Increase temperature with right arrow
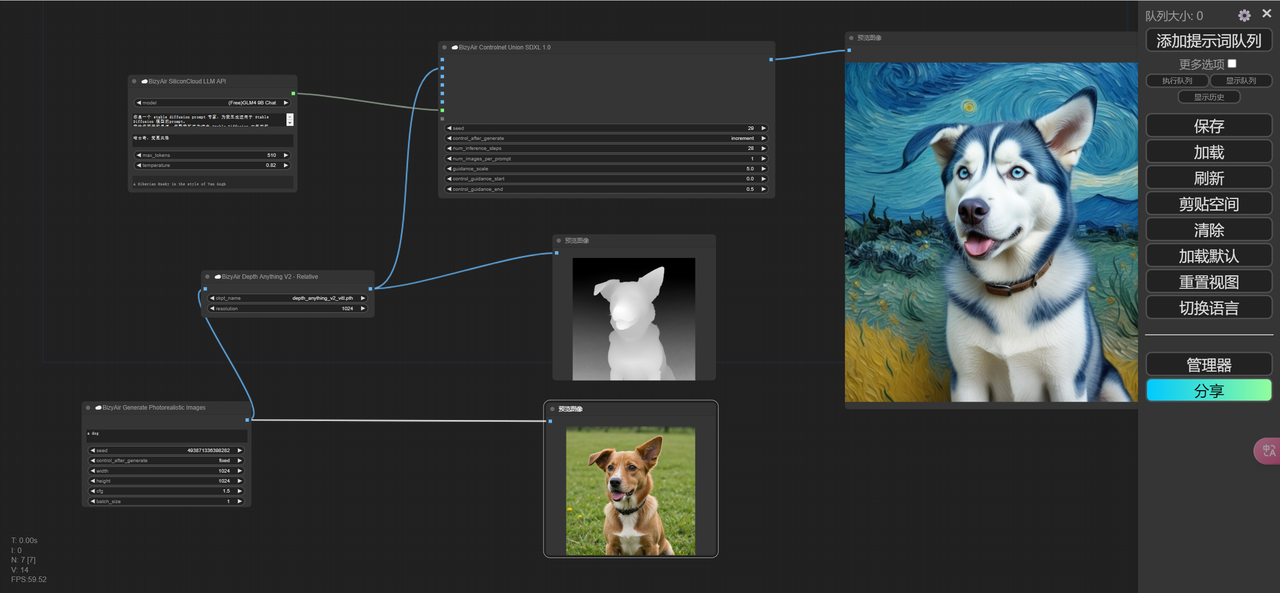The image size is (1280, 593). 287,165
